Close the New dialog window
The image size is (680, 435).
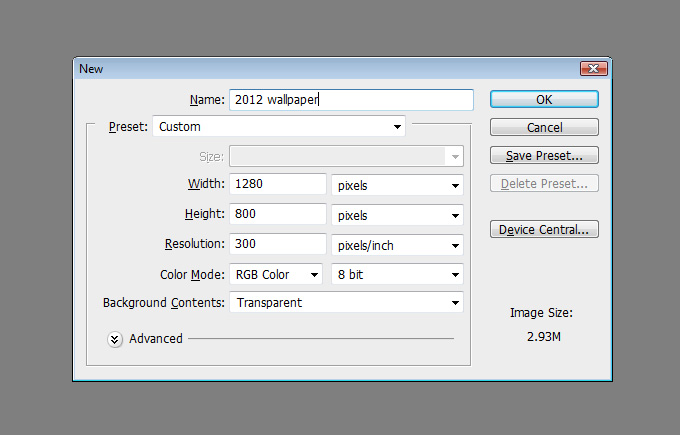pos(594,69)
